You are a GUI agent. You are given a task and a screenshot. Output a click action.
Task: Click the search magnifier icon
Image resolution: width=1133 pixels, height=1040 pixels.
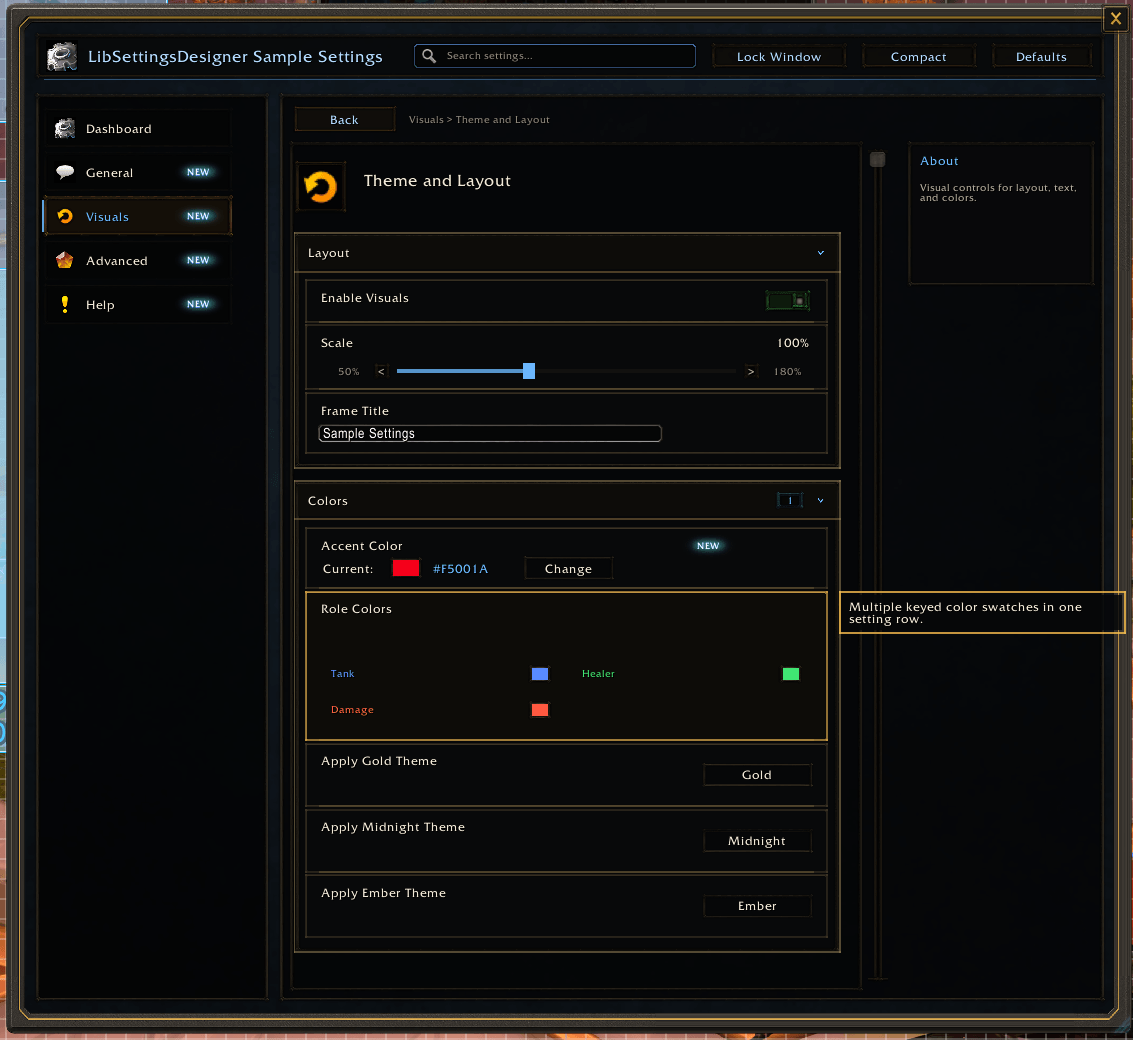429,56
